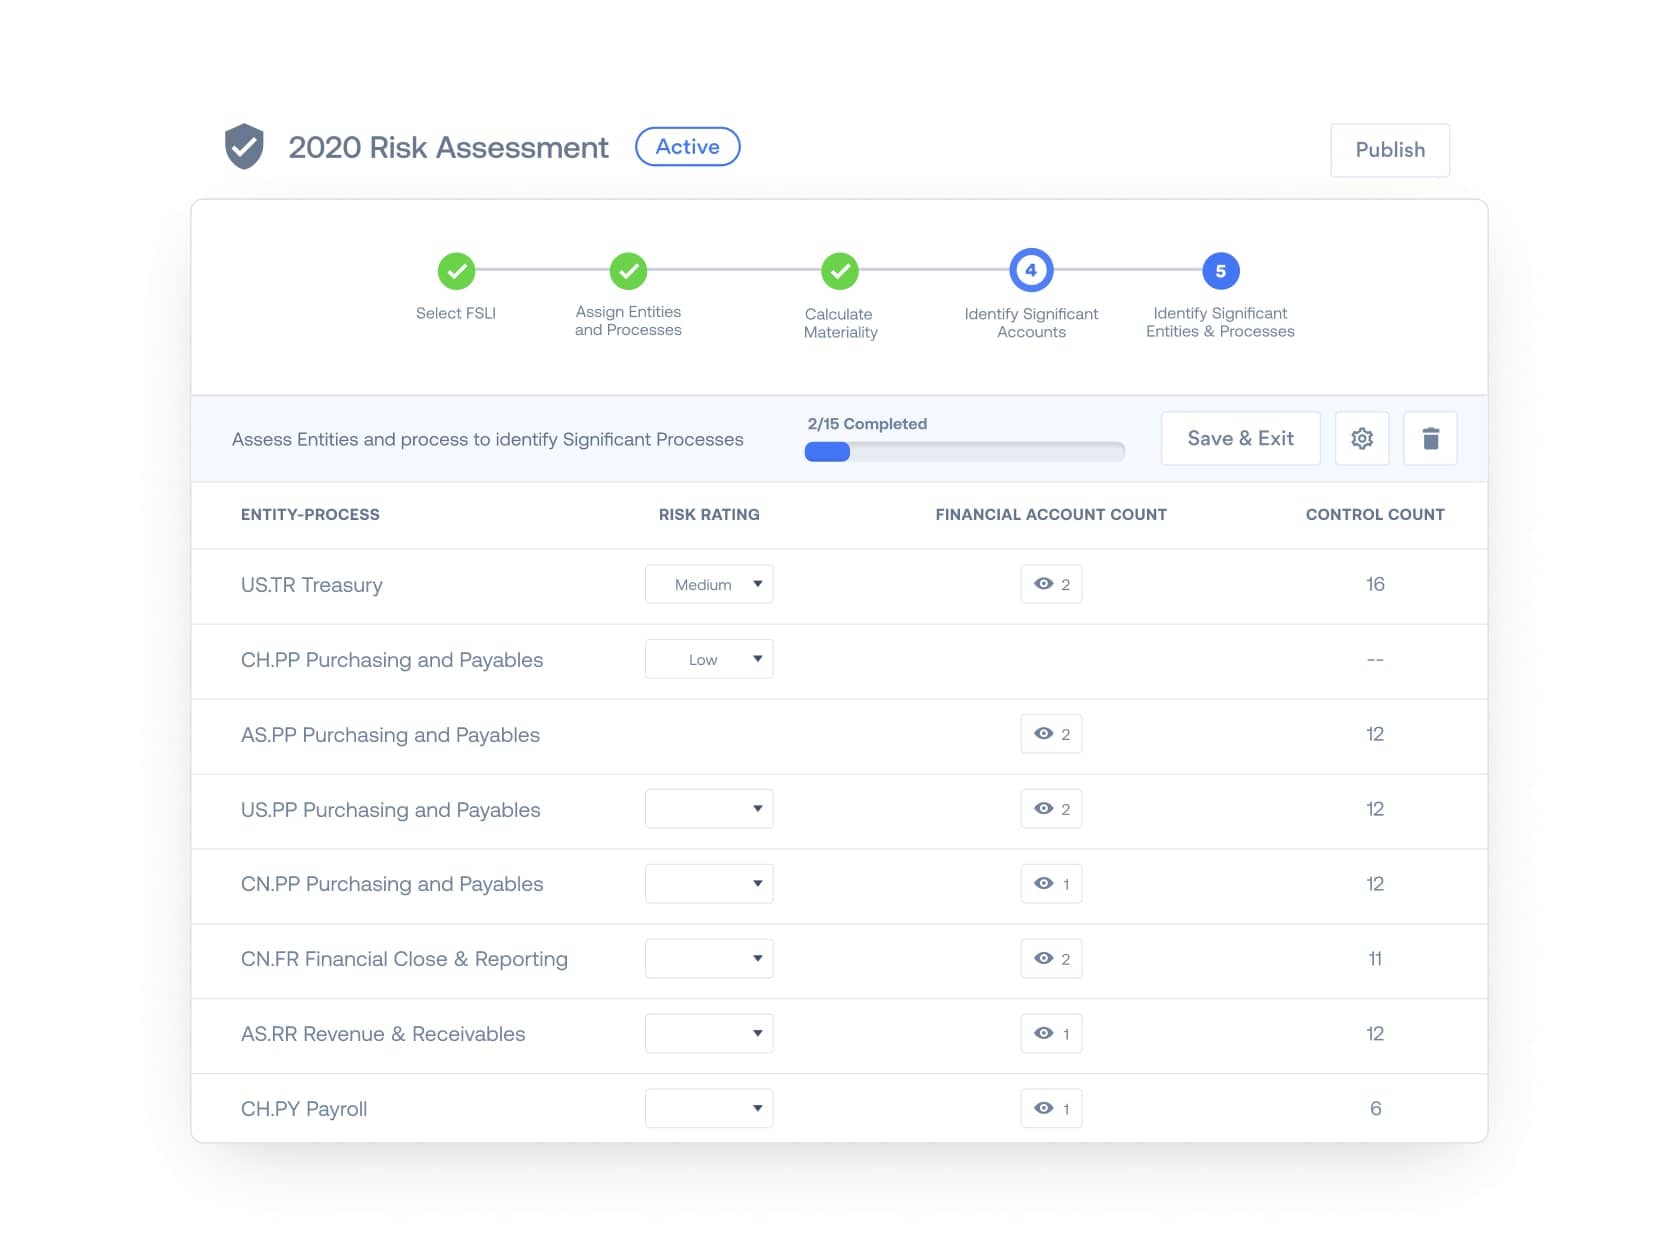Open risk rating dropdown for CH.PP Purchasing
Image resolution: width=1680 pixels, height=1260 pixels.
(709, 660)
